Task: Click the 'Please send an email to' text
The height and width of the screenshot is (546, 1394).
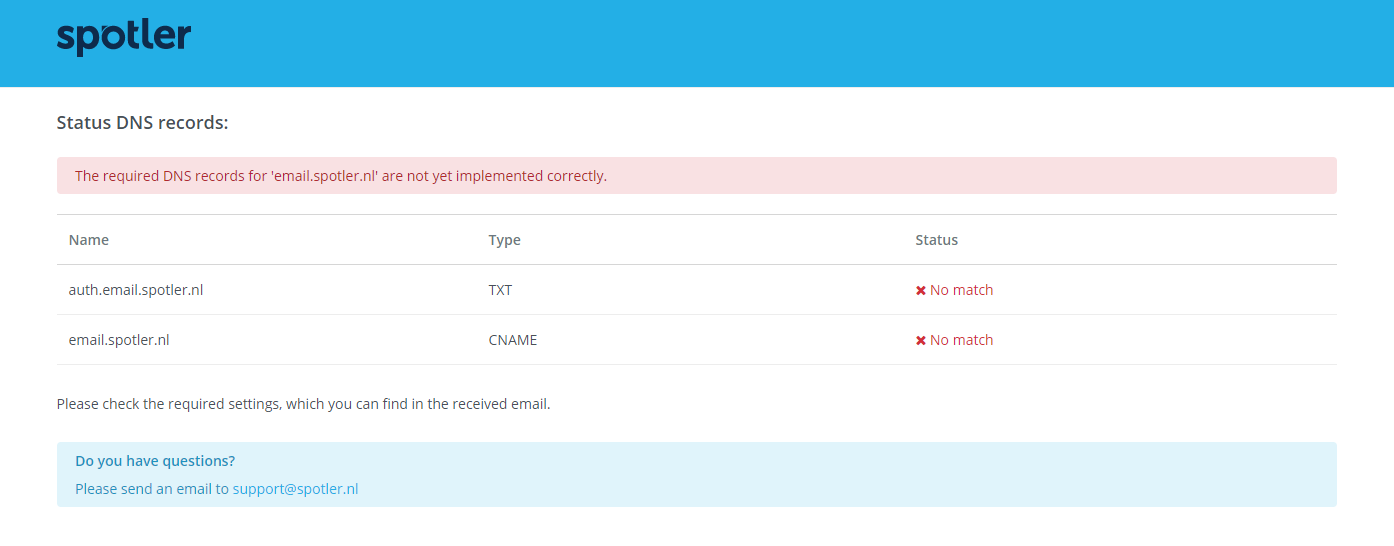Action: click(x=152, y=489)
